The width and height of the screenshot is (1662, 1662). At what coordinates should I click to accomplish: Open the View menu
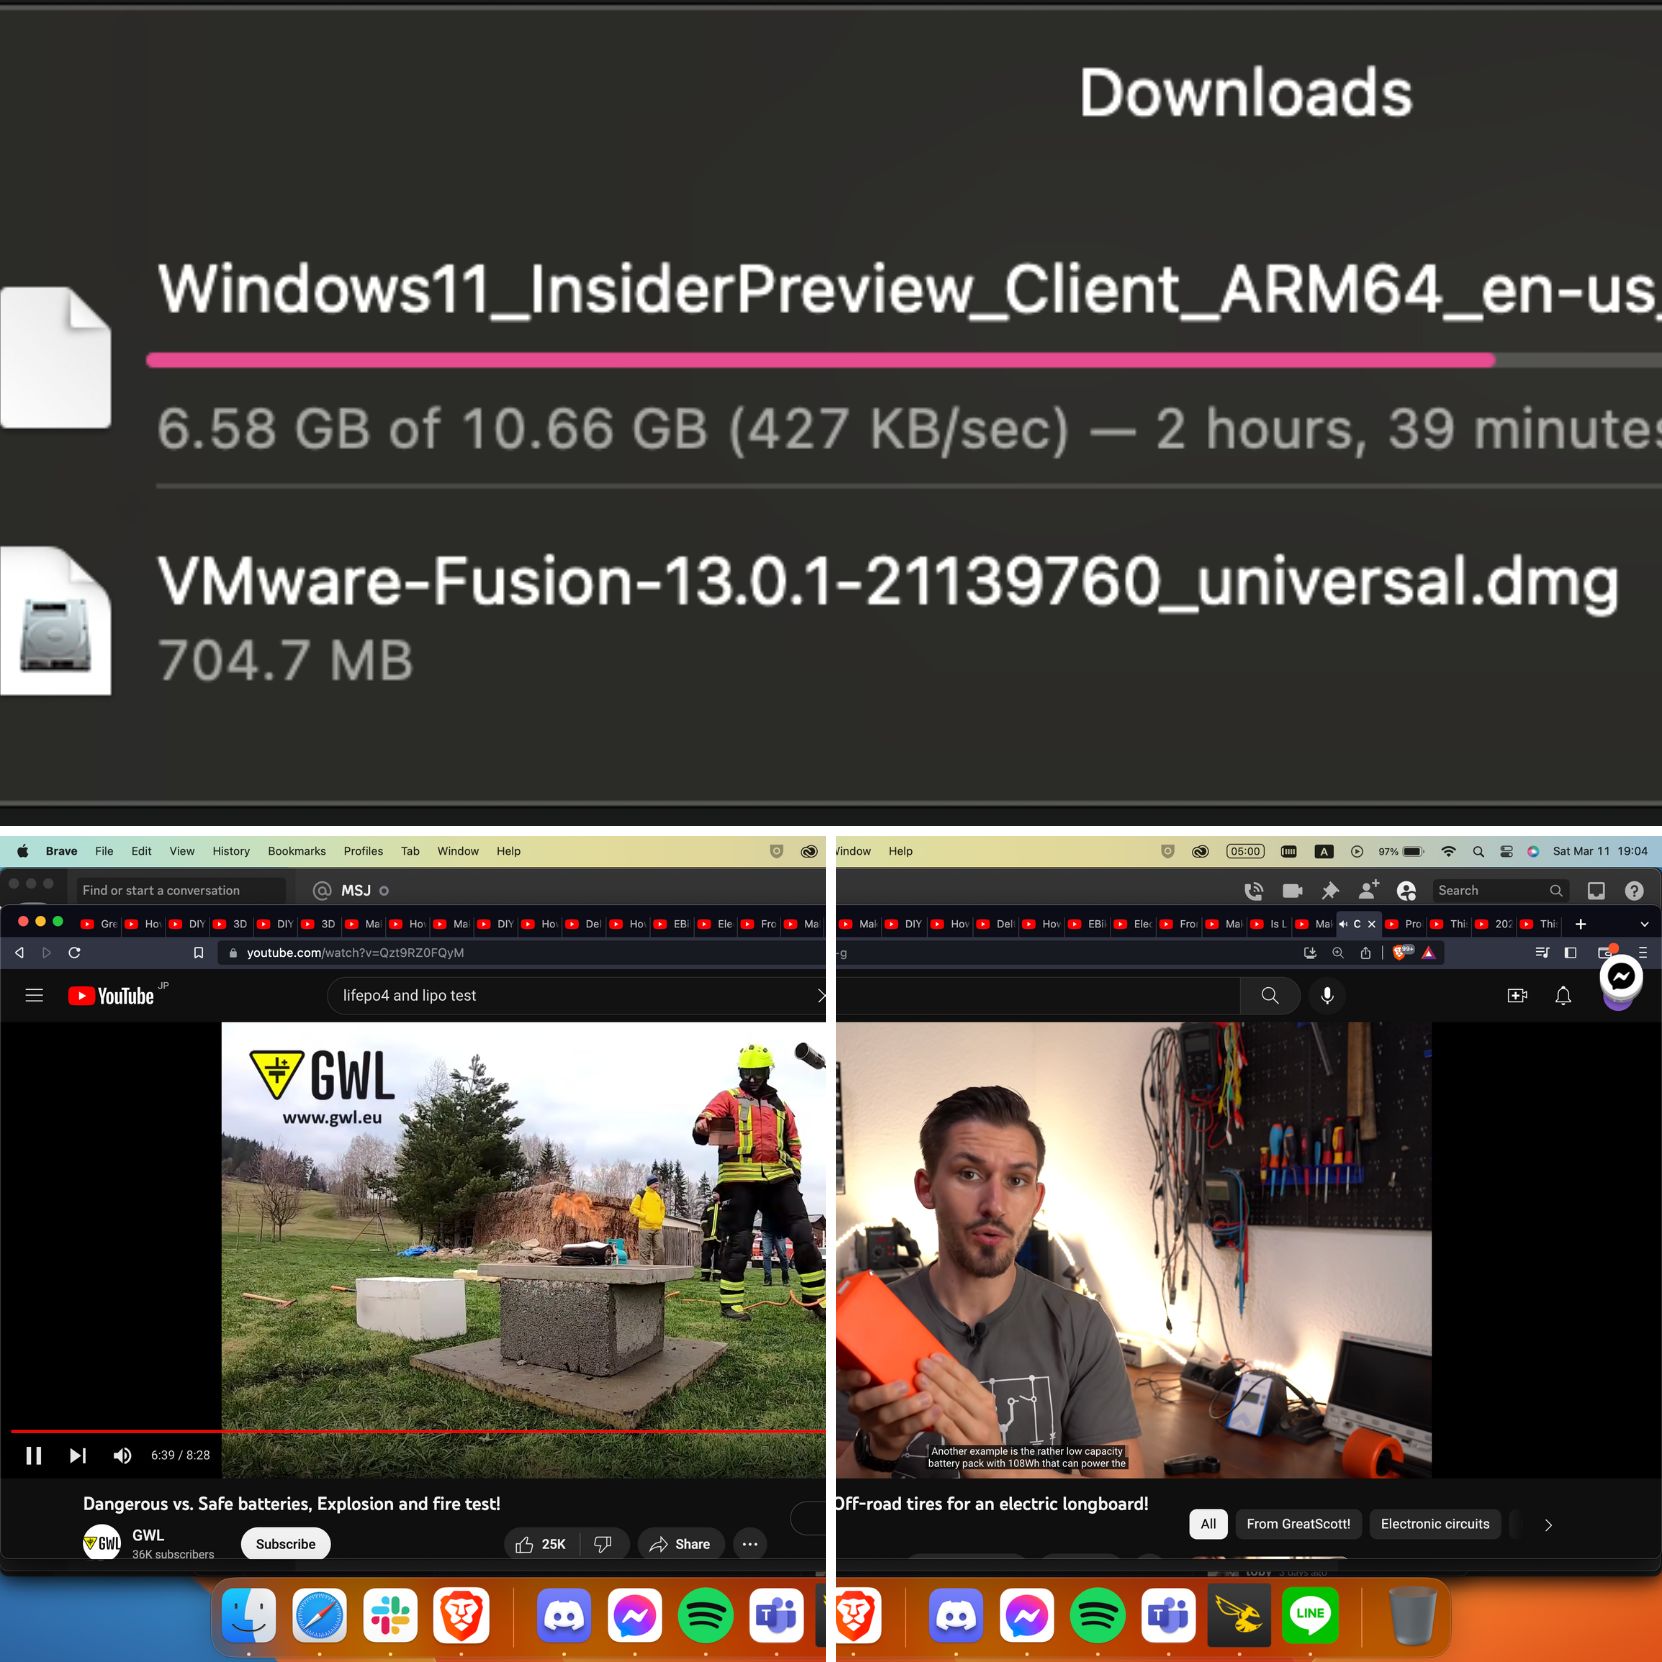coord(182,851)
